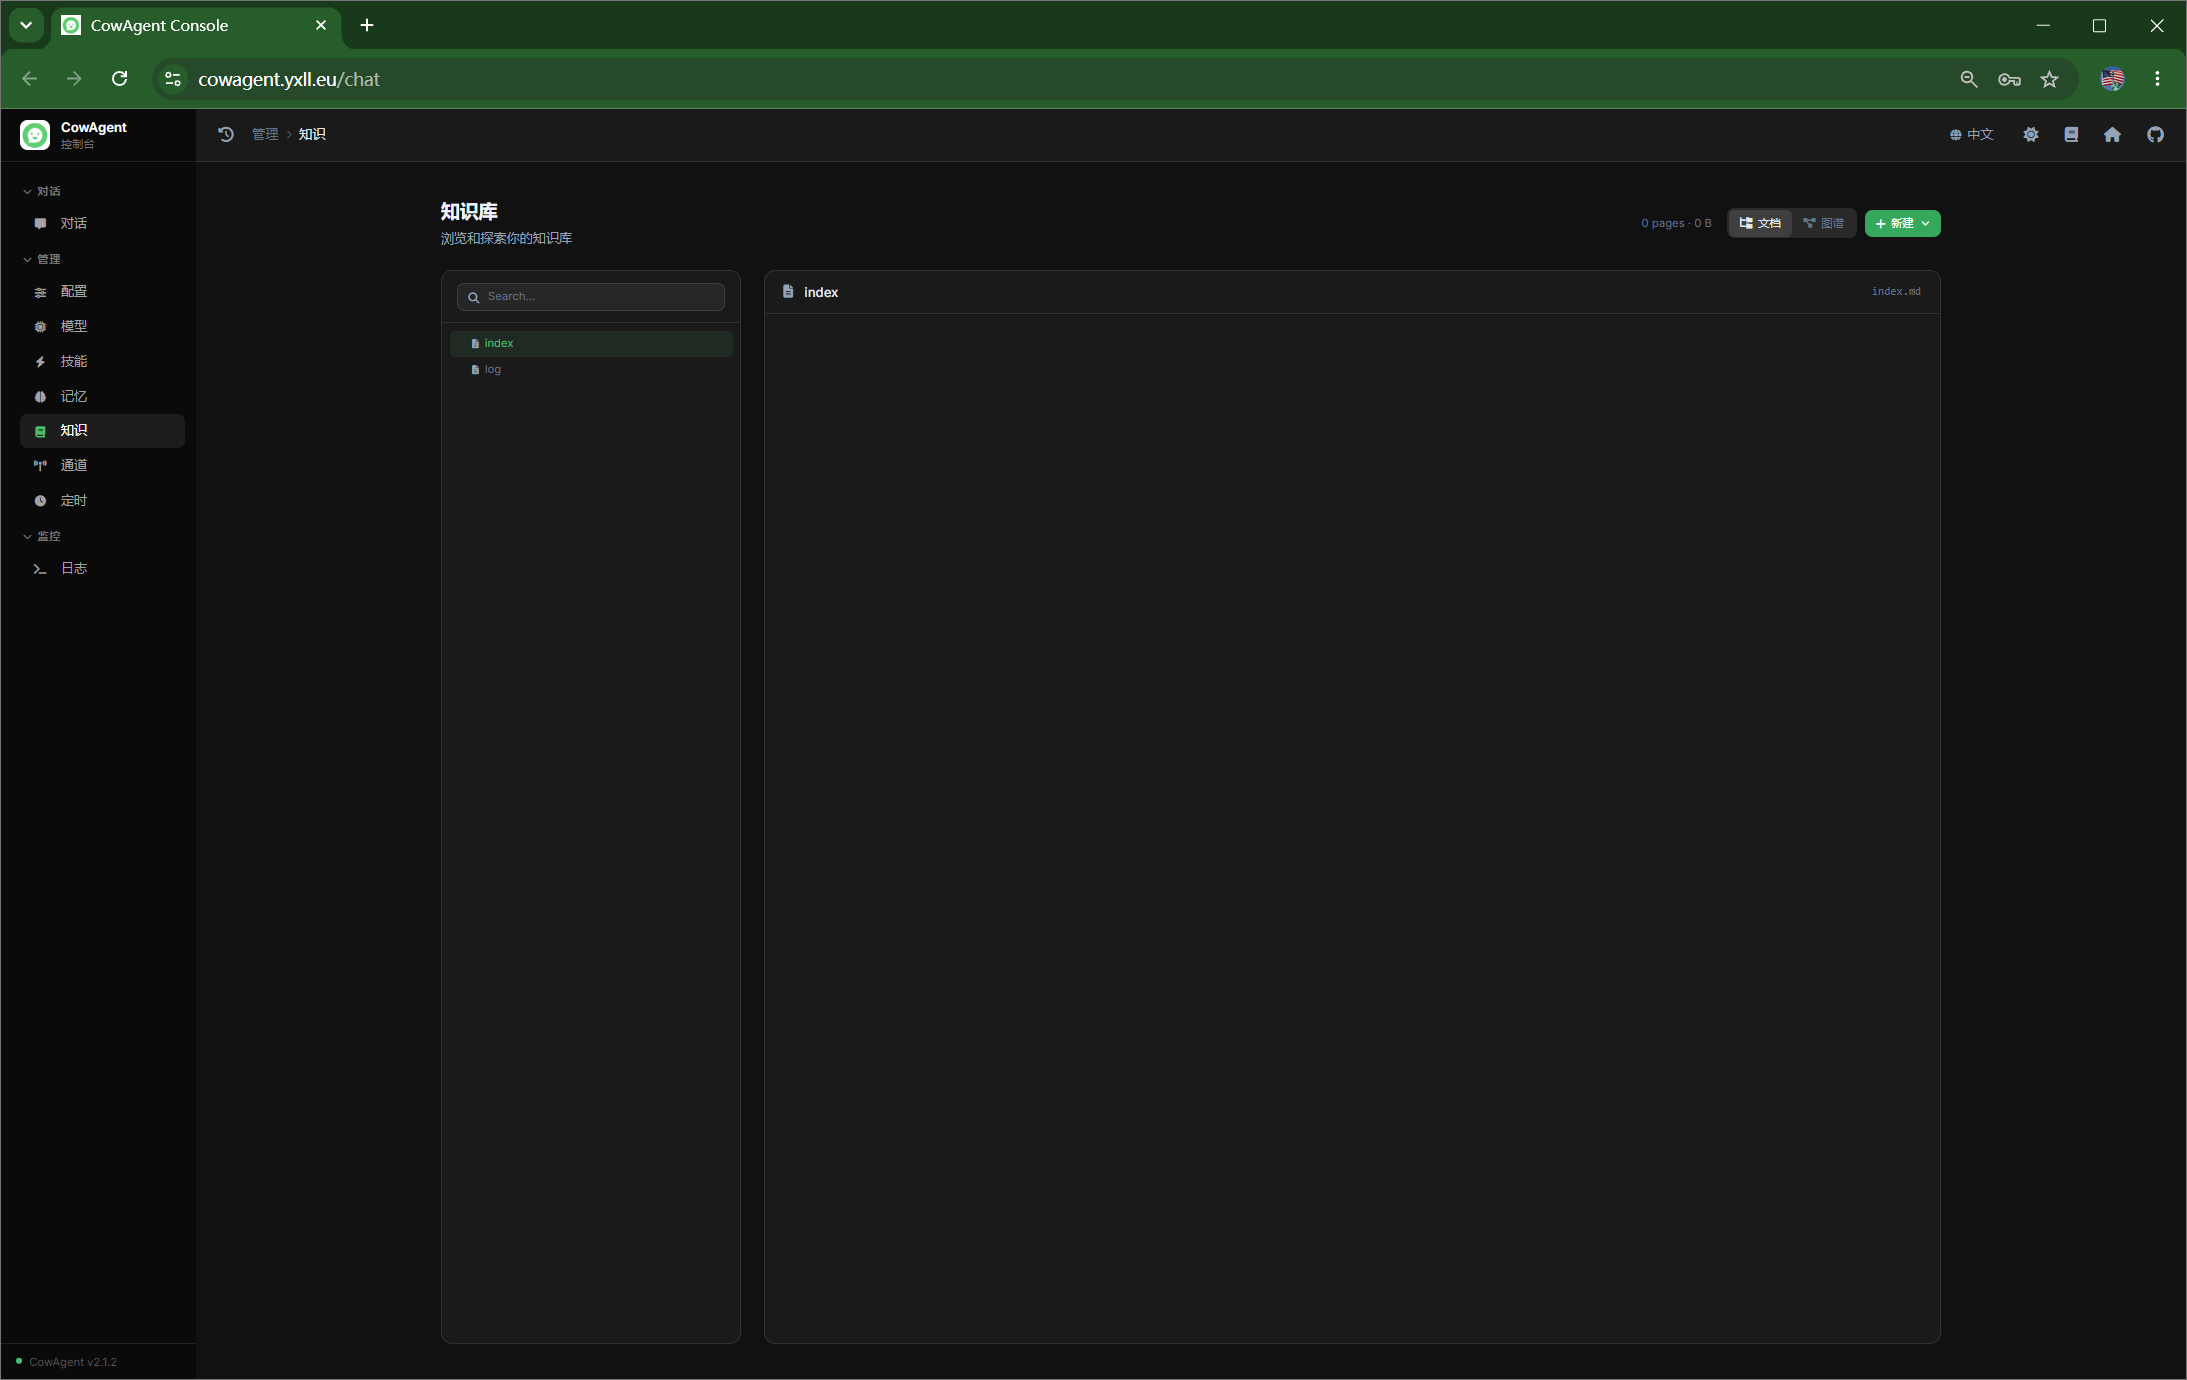2187x1380 pixels.
Task: Open the saved passwords key icon
Action: pyautogui.click(x=2010, y=79)
